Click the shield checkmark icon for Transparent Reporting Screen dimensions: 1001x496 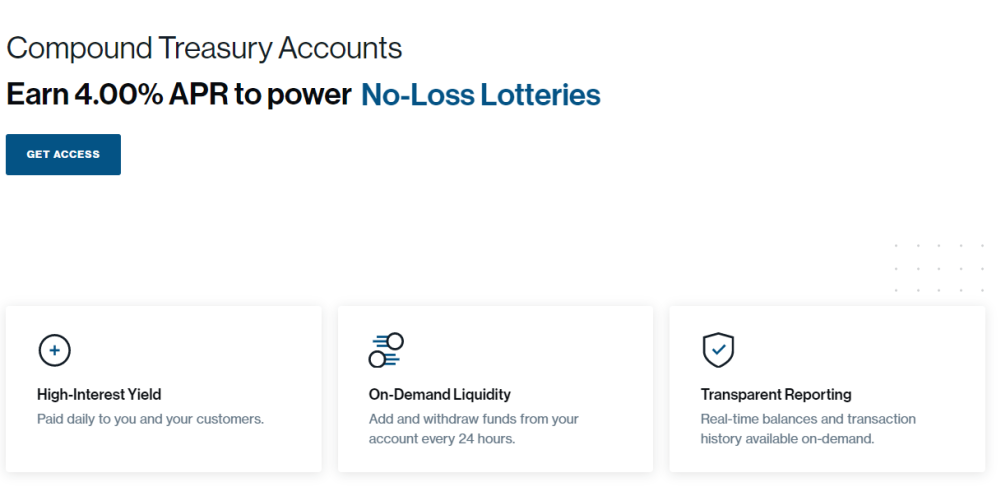coord(718,350)
